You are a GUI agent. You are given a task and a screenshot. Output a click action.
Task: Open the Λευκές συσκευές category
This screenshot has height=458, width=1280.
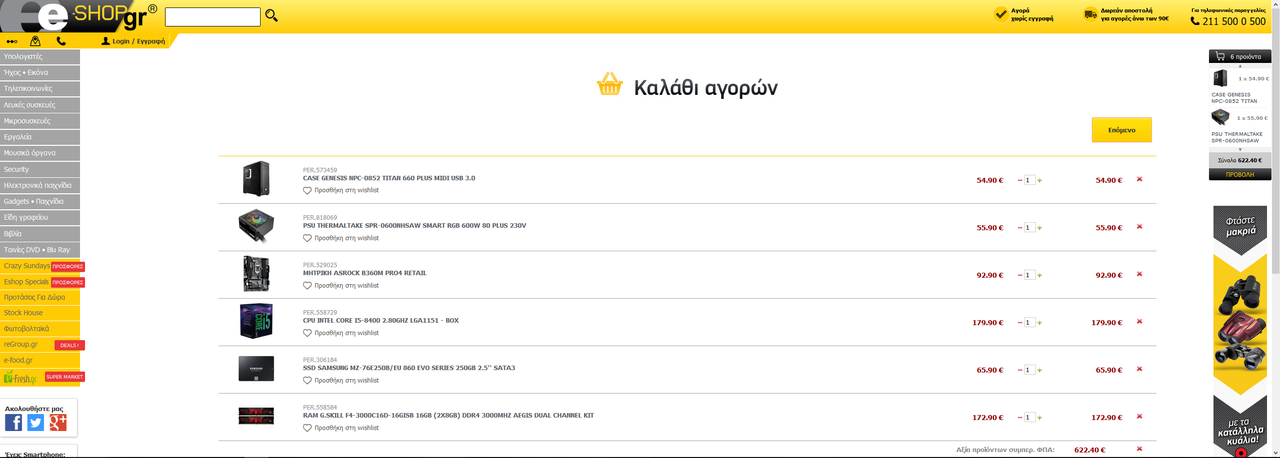(x=40, y=105)
